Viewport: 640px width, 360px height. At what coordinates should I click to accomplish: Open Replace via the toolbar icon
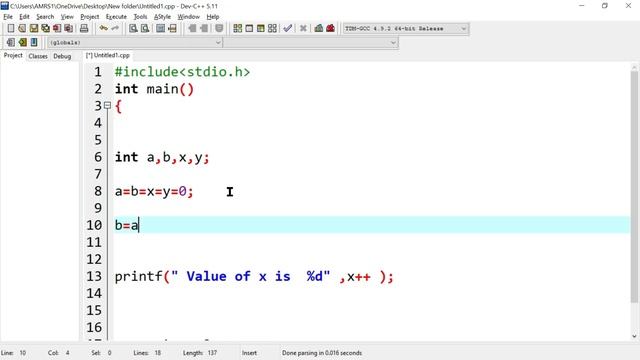pyautogui.click(x=145, y=28)
